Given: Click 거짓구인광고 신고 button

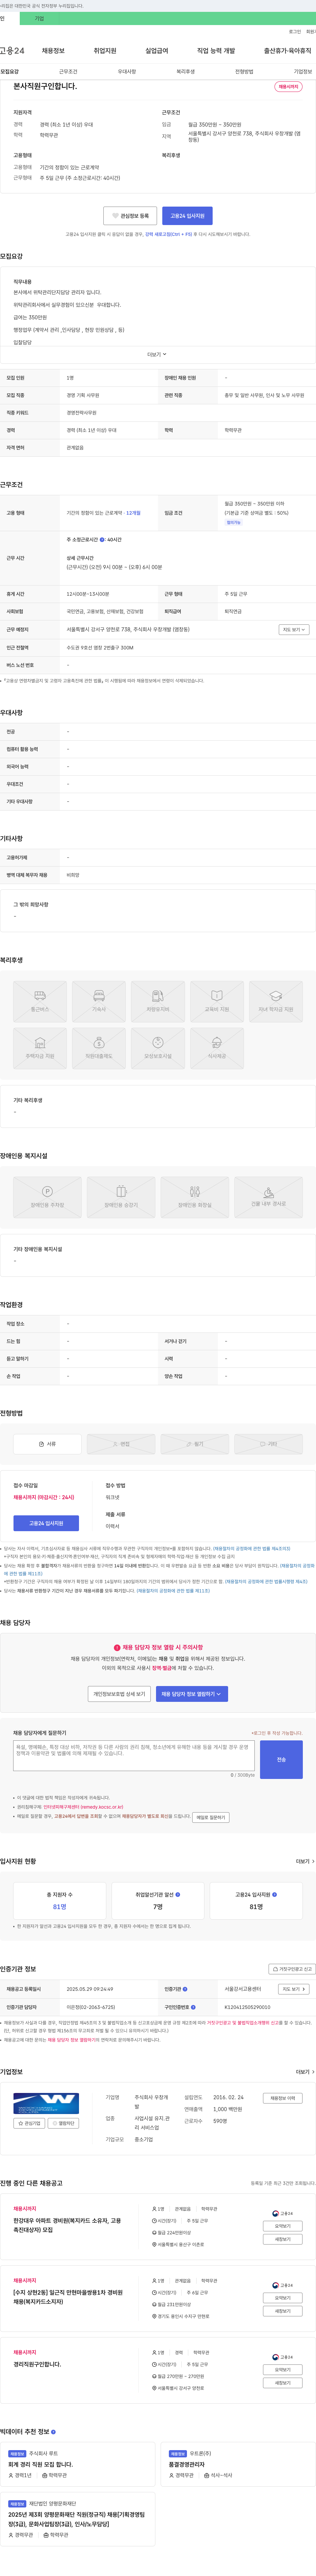Looking at the screenshot, I should click(292, 1969).
